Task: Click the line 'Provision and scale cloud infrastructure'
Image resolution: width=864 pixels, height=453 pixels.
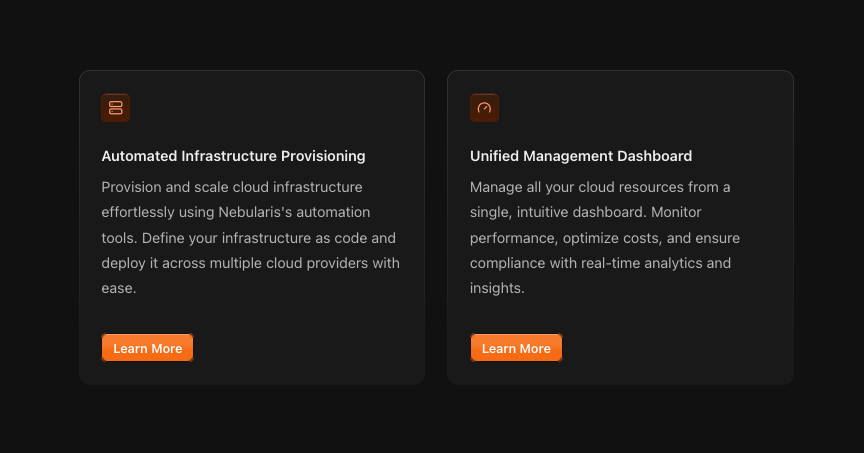Action: (232, 187)
